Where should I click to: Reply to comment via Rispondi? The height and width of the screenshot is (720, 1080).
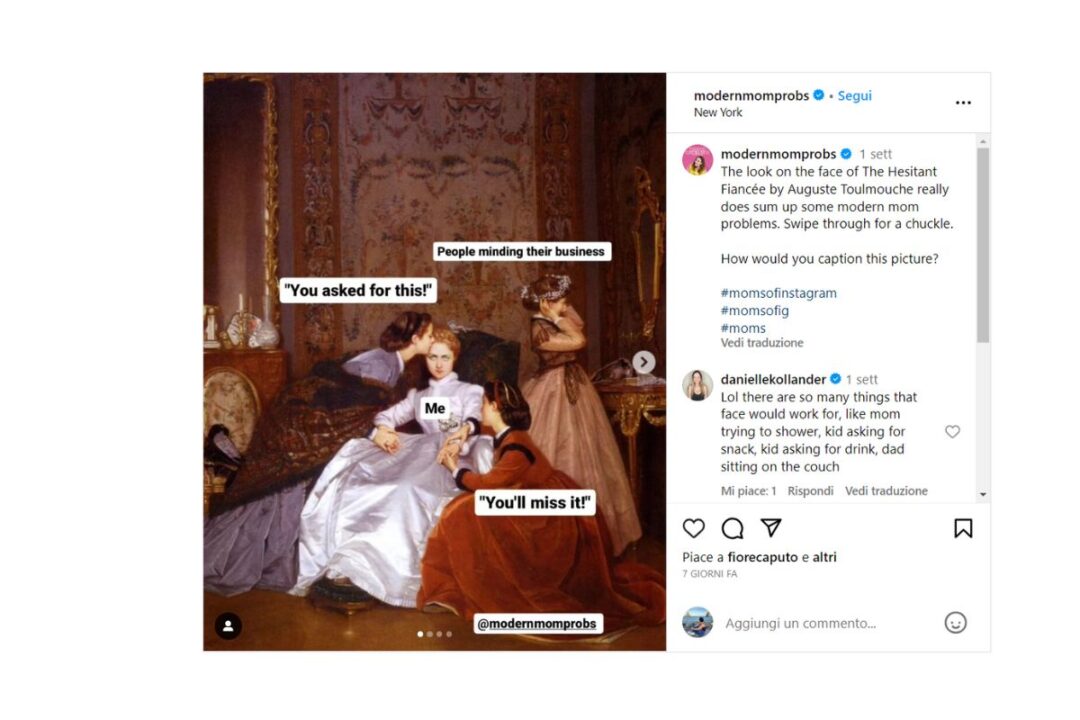[810, 491]
